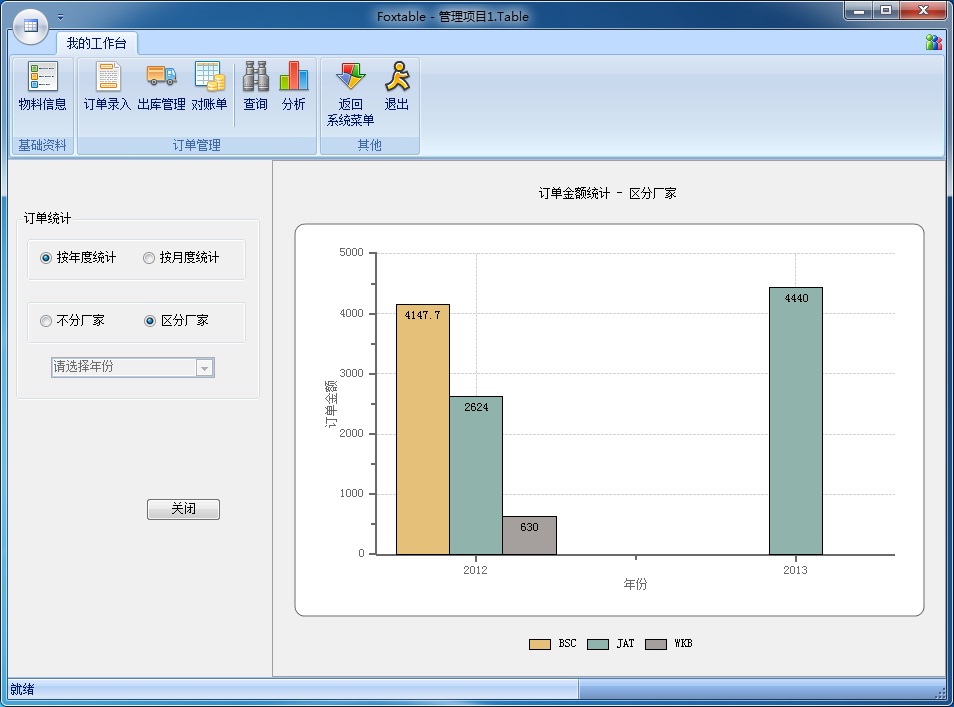Open 出库管理 truck icon
This screenshot has width=954, height=707.
pos(161,86)
